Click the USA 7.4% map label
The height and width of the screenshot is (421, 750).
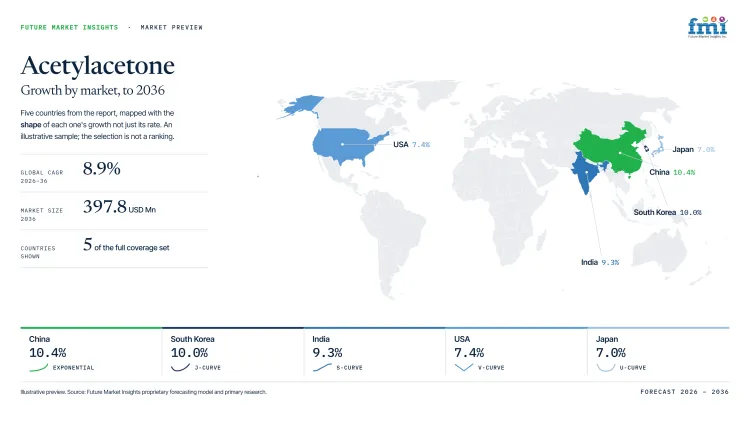coord(411,144)
